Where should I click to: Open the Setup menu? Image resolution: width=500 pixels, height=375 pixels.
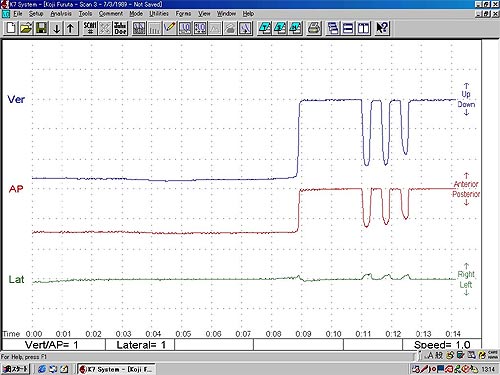click(x=36, y=14)
